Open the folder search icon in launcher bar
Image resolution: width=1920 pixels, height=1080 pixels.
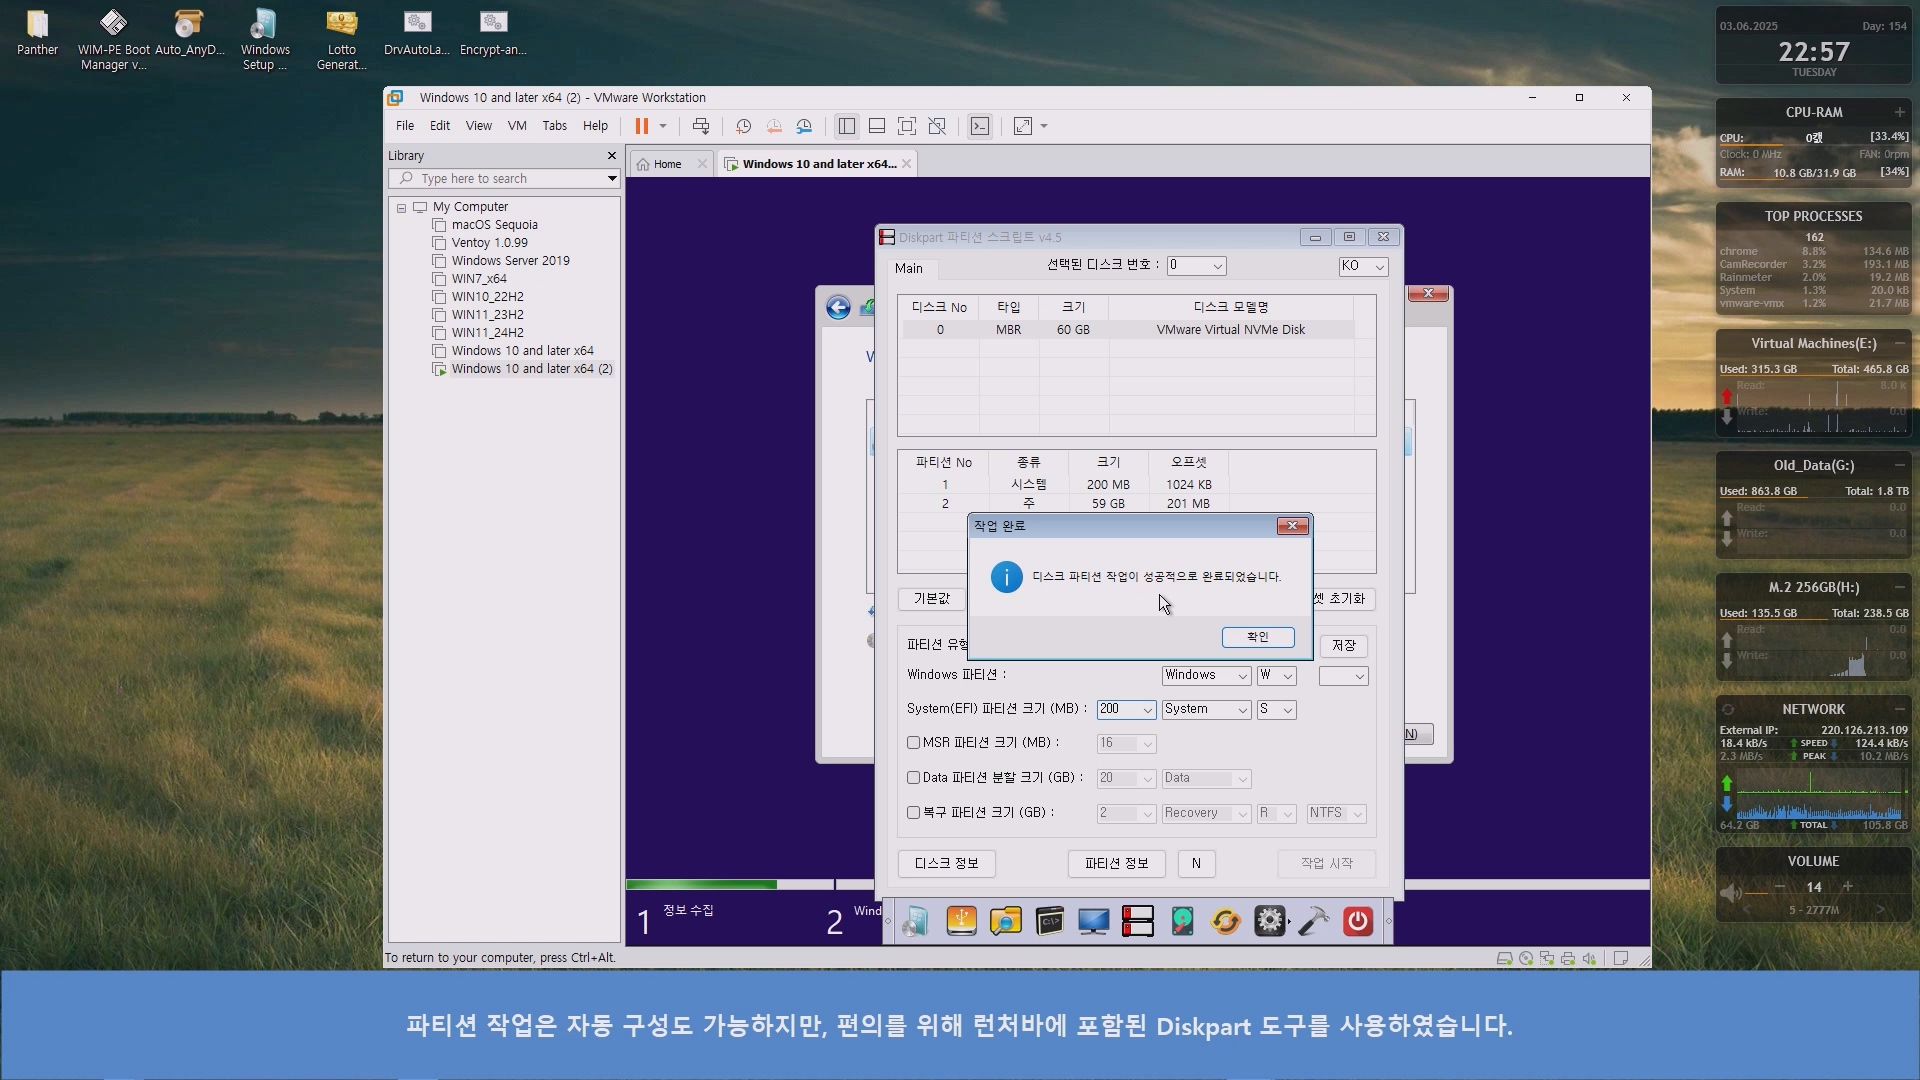click(x=1005, y=921)
